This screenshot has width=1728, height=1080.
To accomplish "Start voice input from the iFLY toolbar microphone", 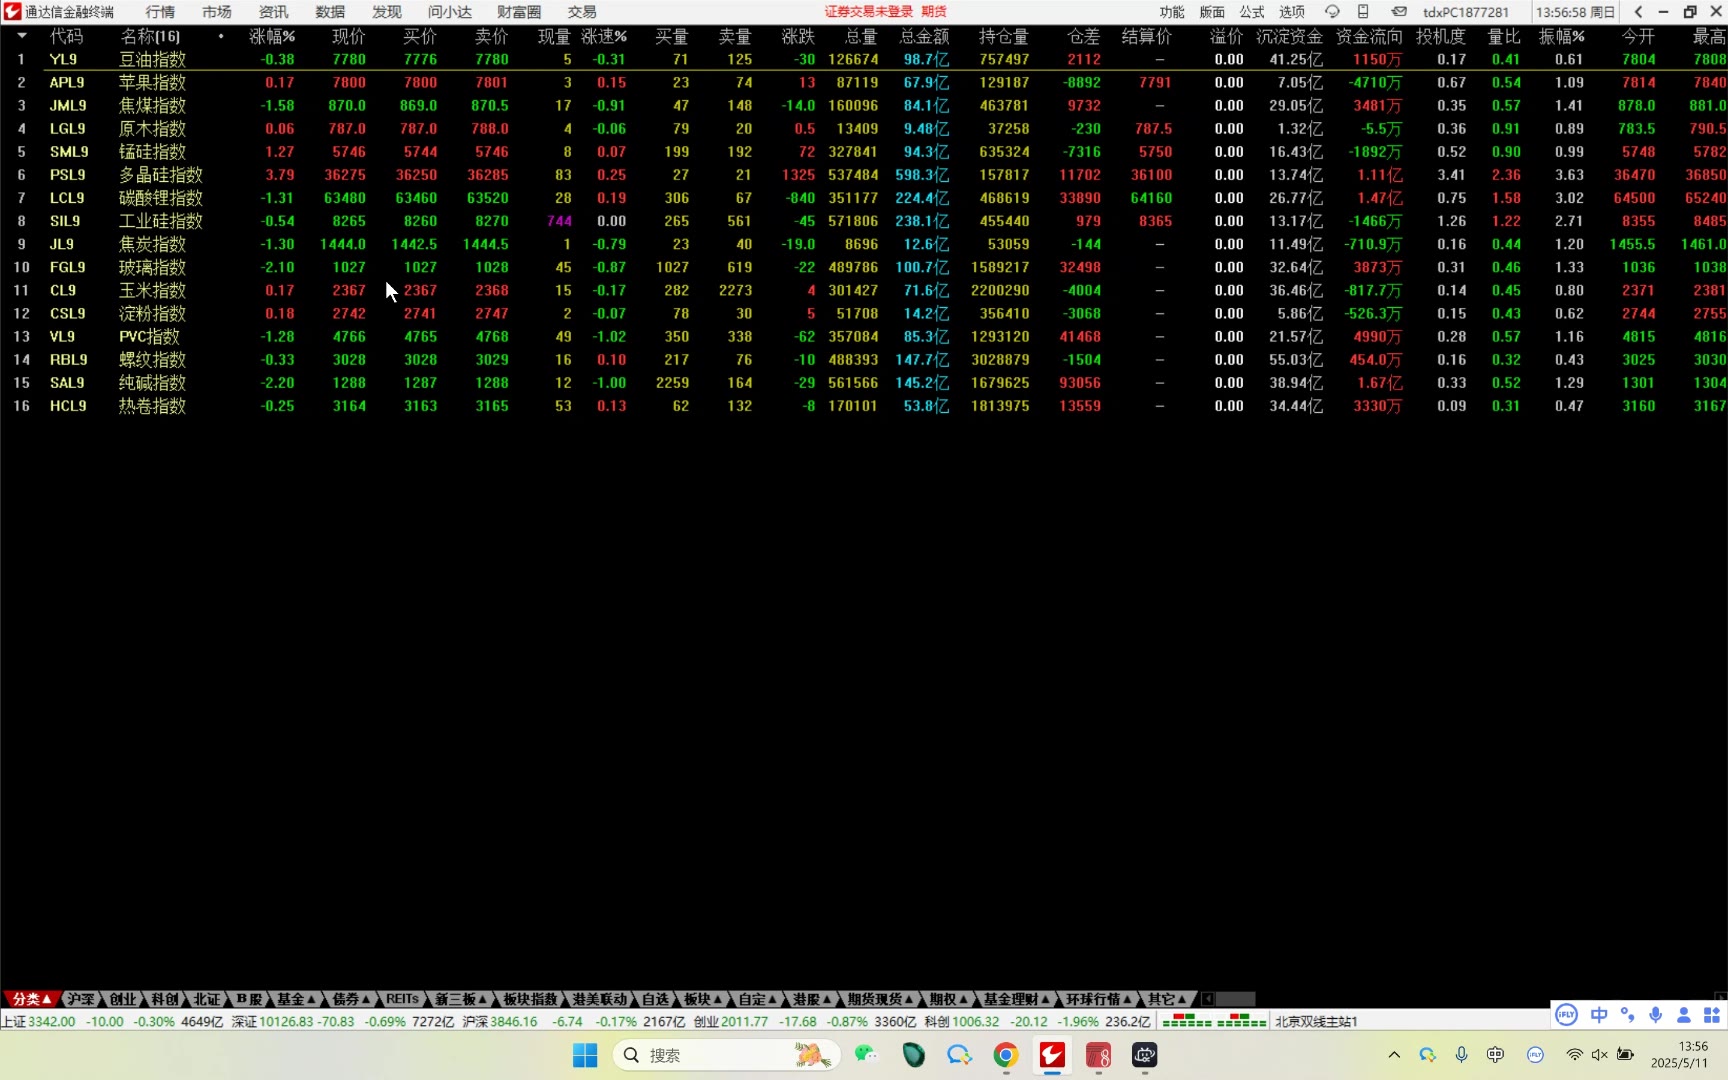I will click(1656, 1014).
